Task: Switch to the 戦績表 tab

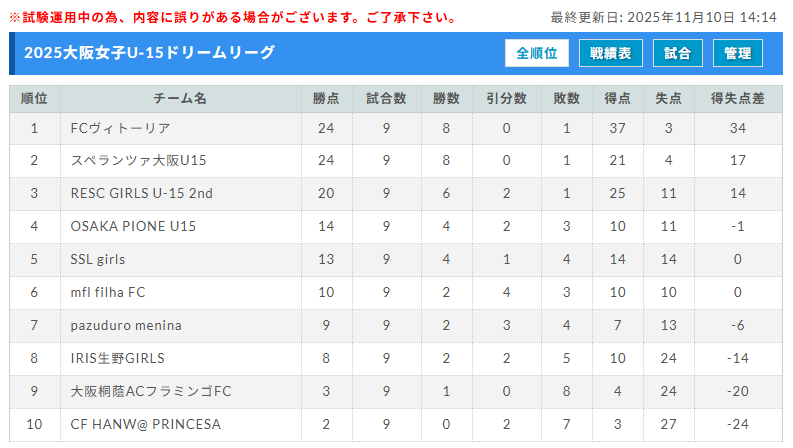Action: pos(610,54)
